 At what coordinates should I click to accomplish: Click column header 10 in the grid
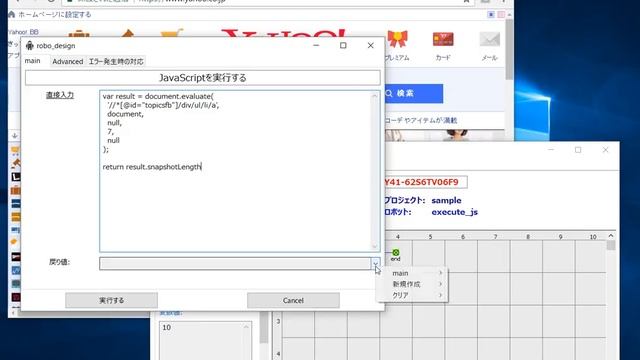click(593, 237)
